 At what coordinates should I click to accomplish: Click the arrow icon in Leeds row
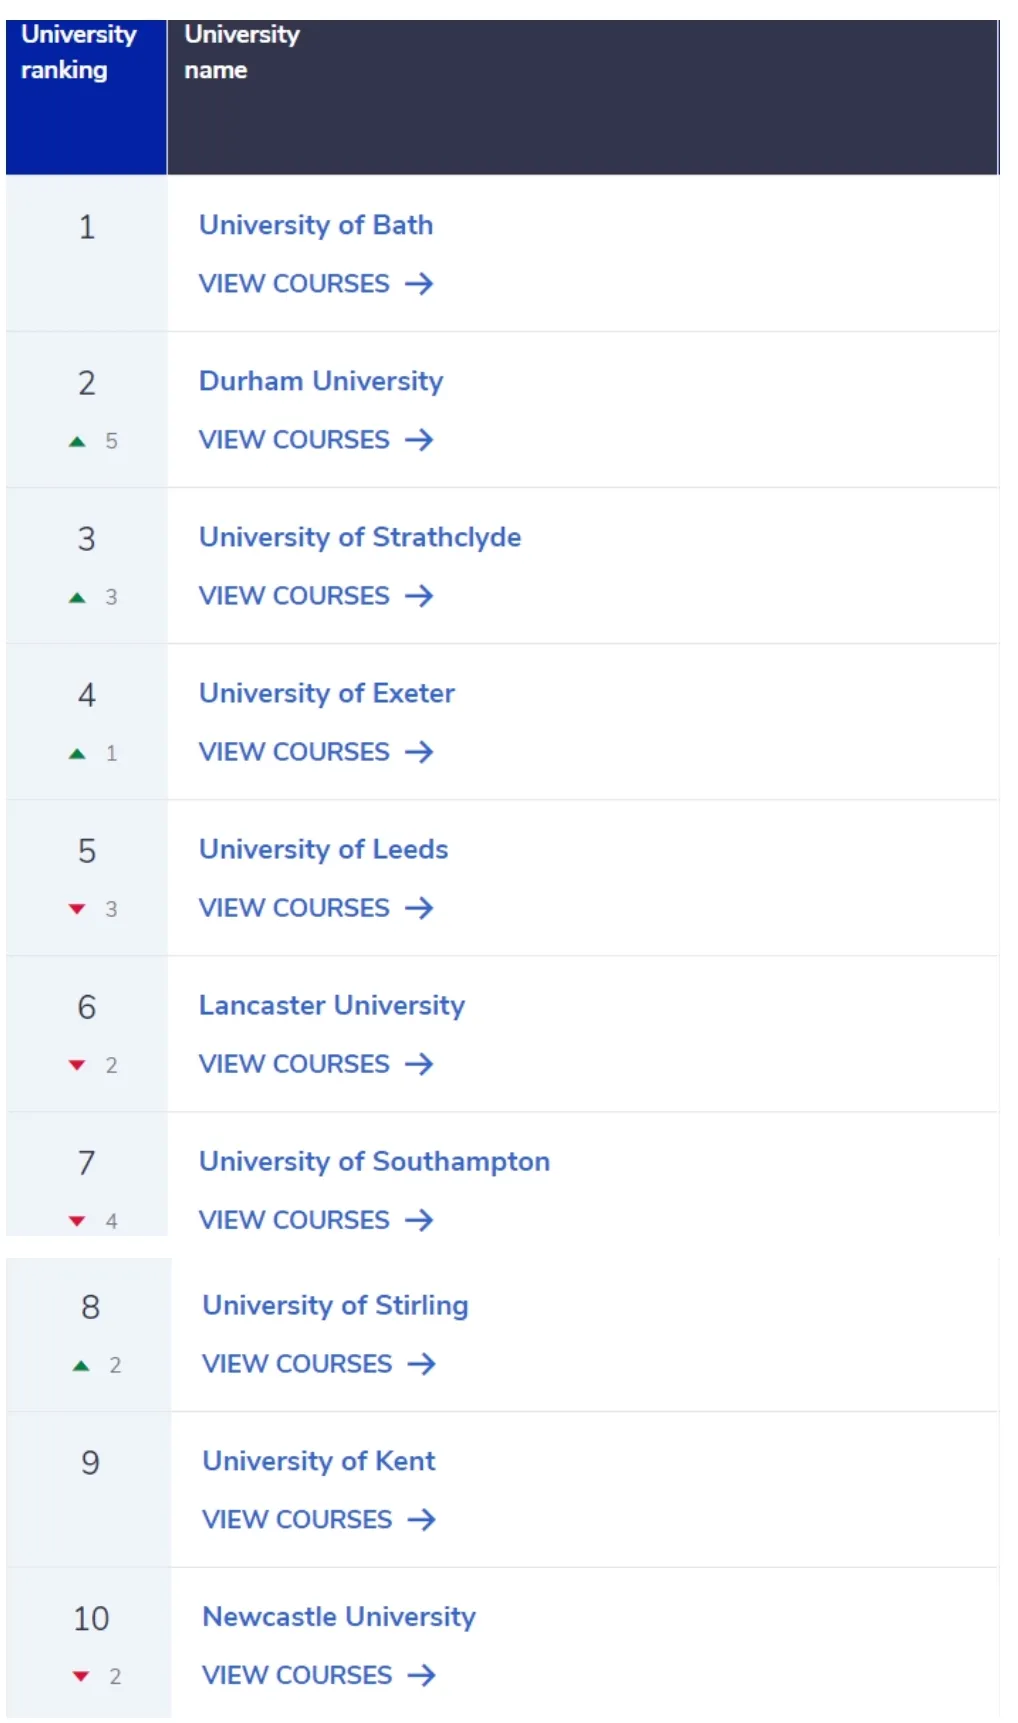pyautogui.click(x=419, y=908)
